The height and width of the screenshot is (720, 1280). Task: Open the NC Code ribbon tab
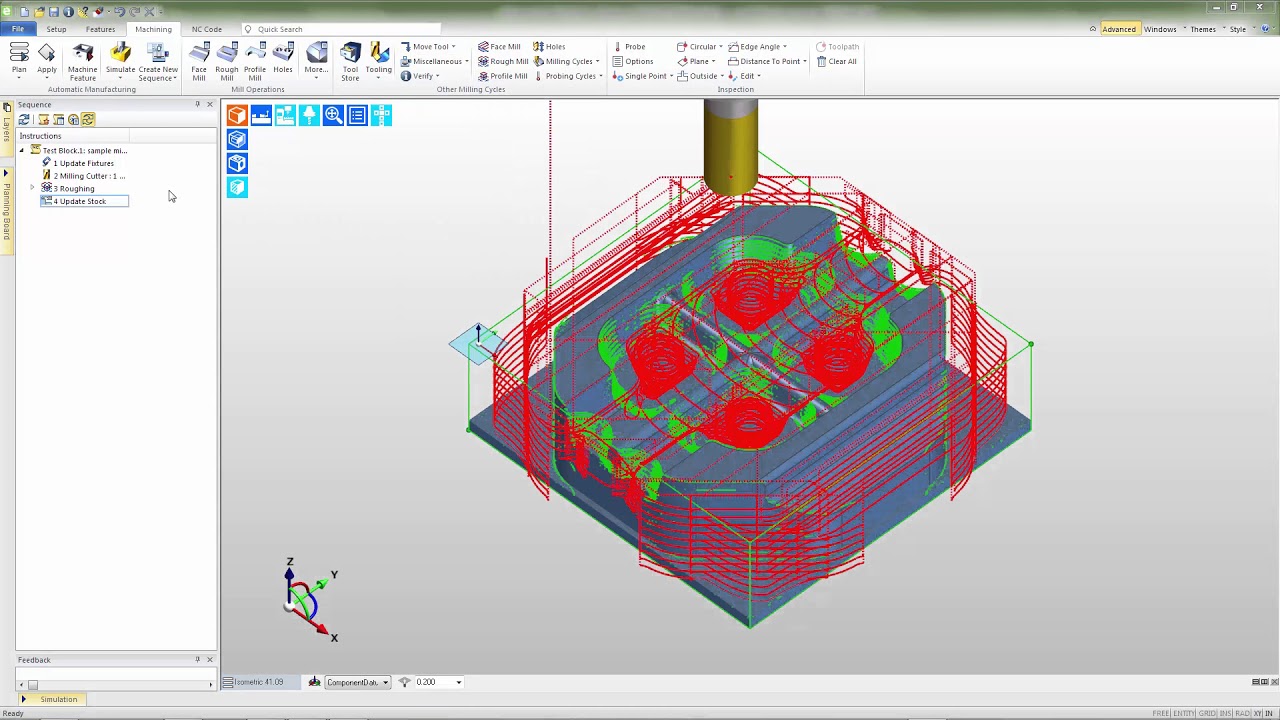207,29
